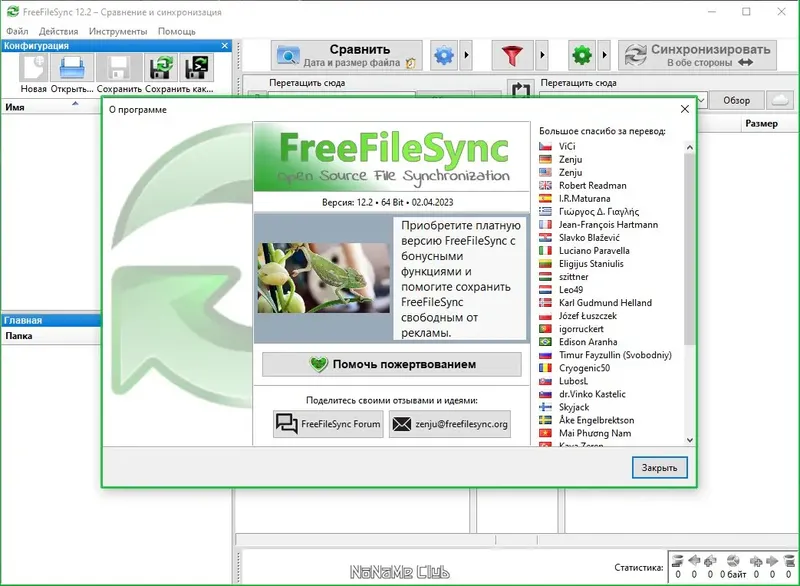Save as batch job icon
800x586 pixels.
pyautogui.click(x=197, y=67)
